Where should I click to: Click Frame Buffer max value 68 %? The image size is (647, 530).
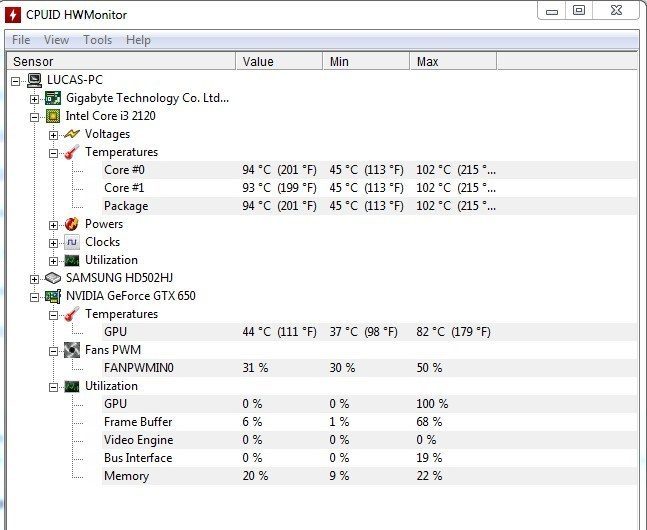coord(429,422)
